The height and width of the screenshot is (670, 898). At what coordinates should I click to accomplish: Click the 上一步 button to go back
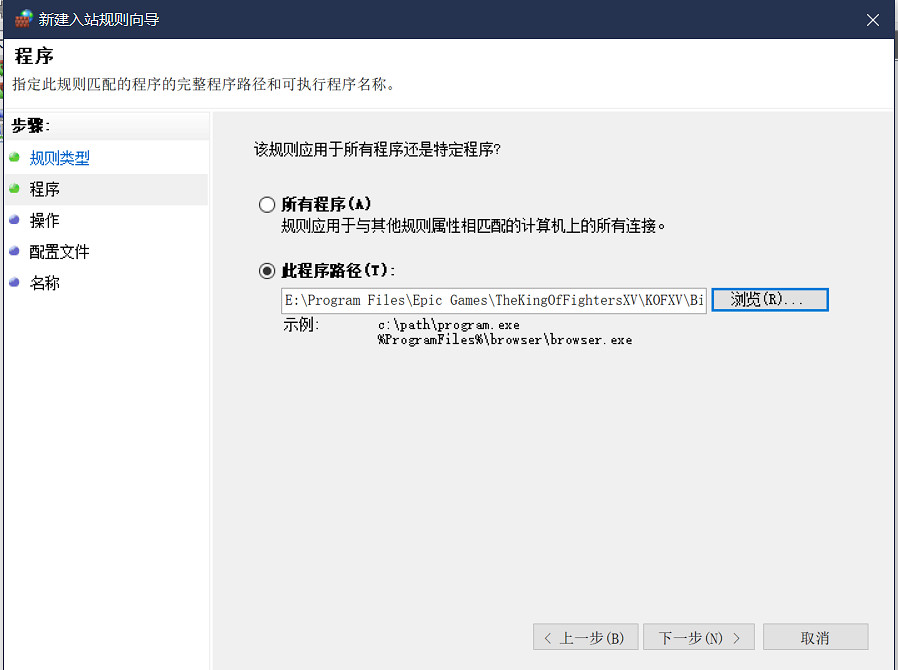tap(585, 637)
